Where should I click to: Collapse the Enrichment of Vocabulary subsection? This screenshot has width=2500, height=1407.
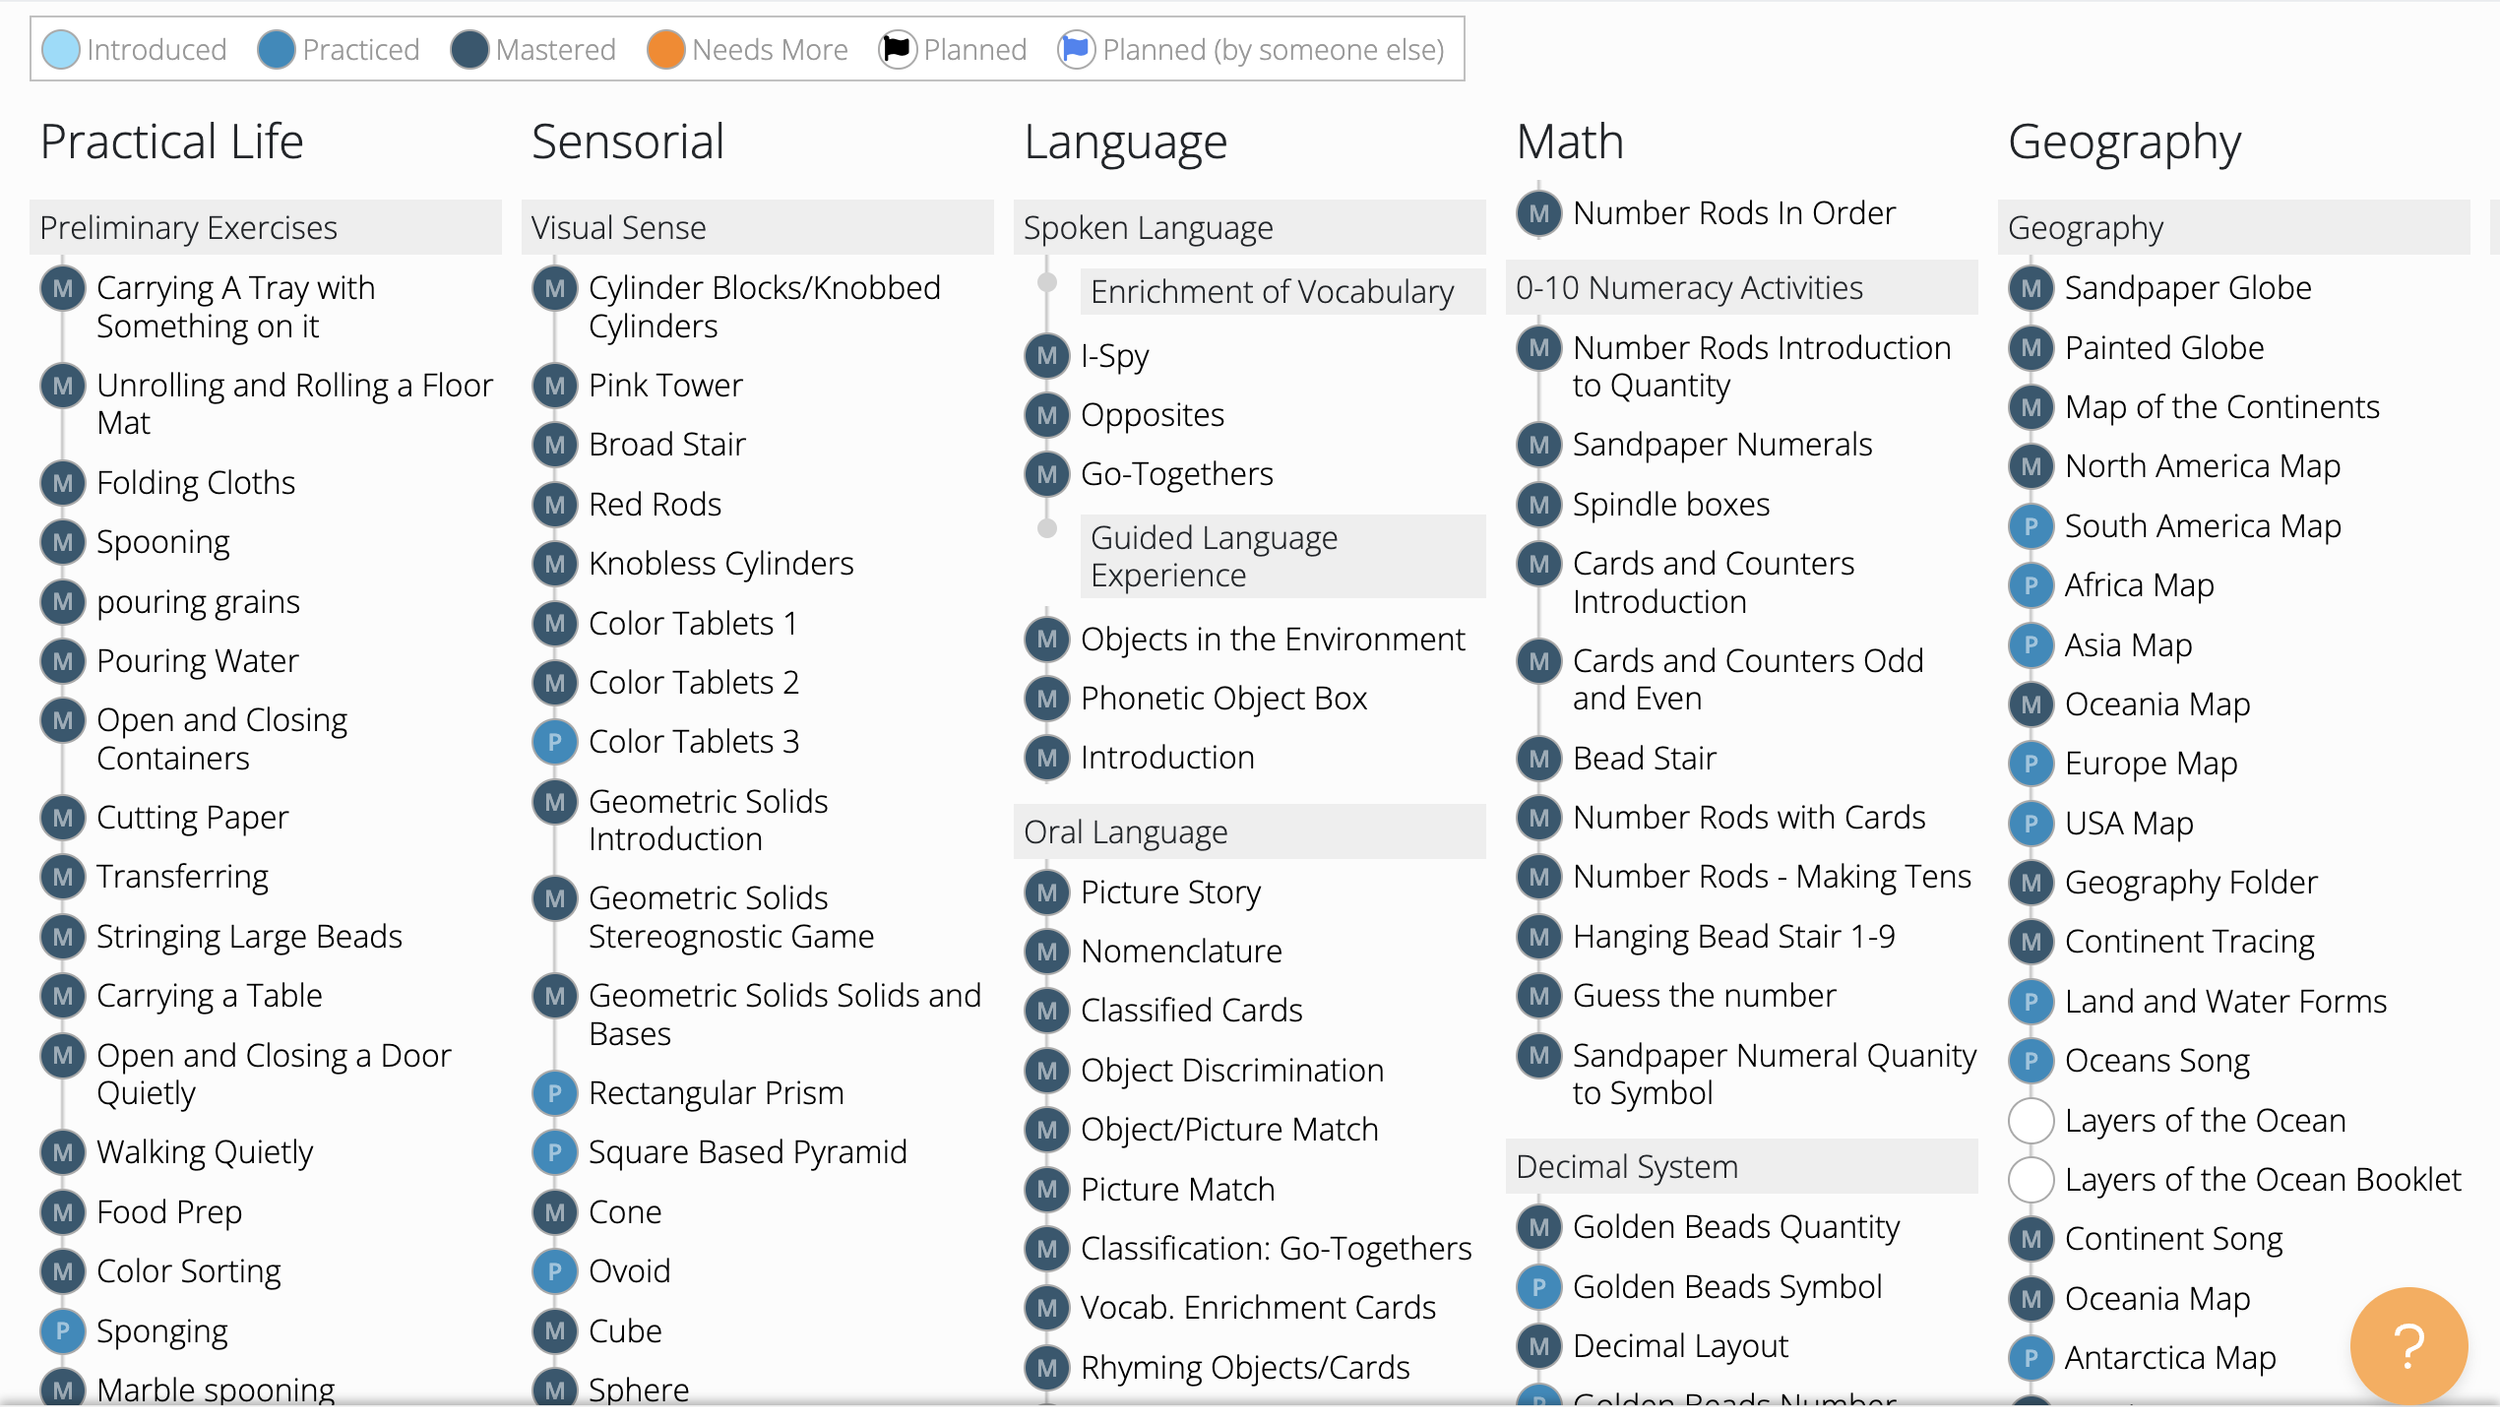(x=1272, y=292)
